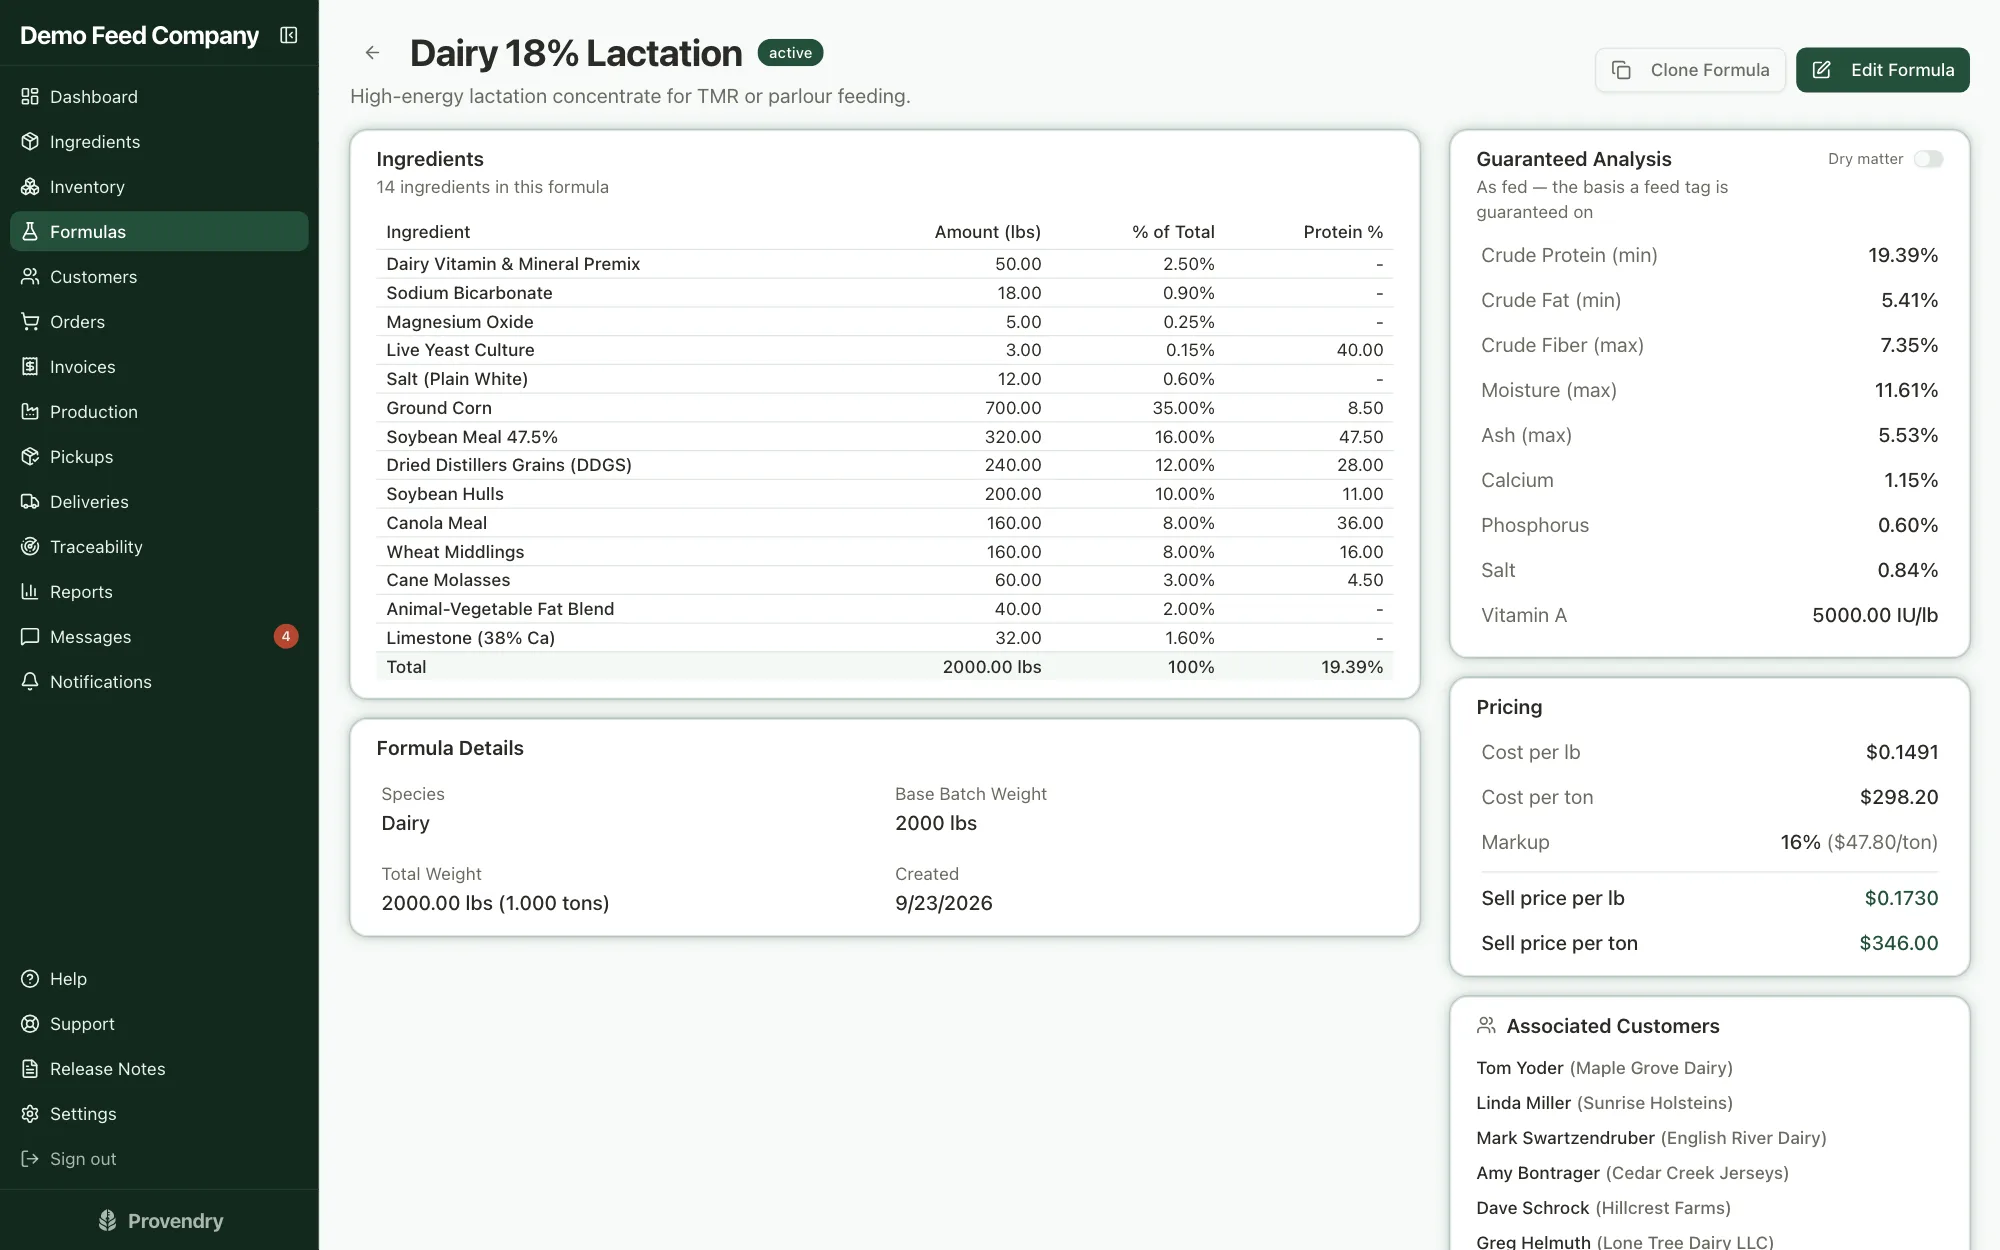Click the Notifications bell icon

coord(30,682)
